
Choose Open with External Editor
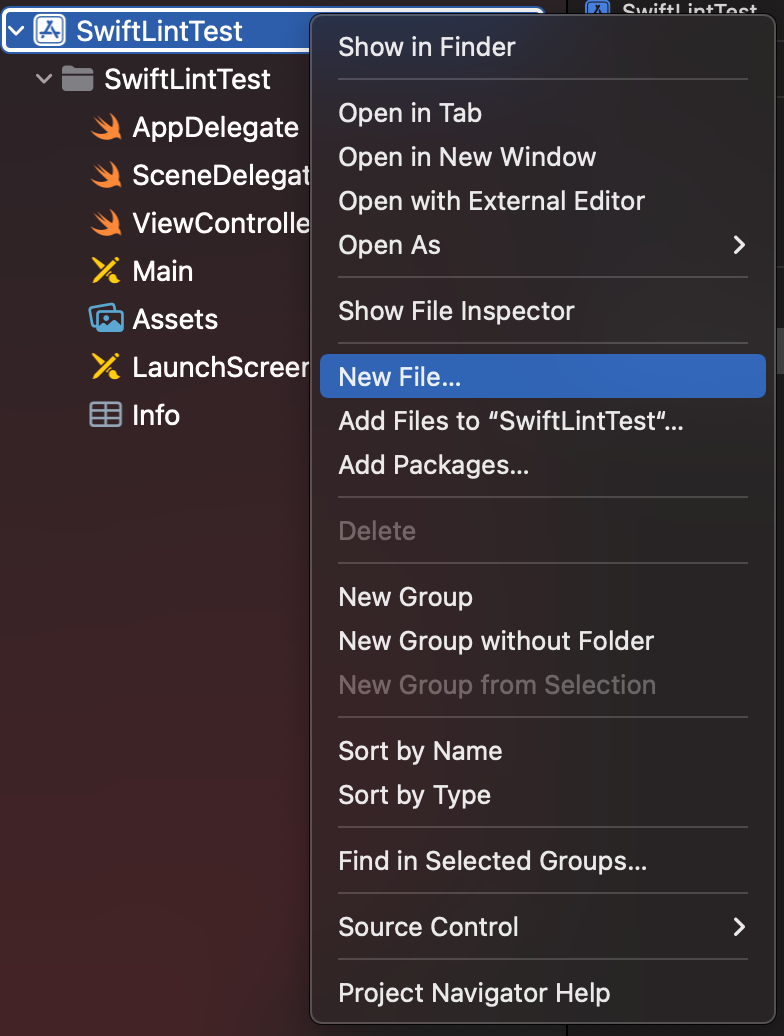(542, 201)
